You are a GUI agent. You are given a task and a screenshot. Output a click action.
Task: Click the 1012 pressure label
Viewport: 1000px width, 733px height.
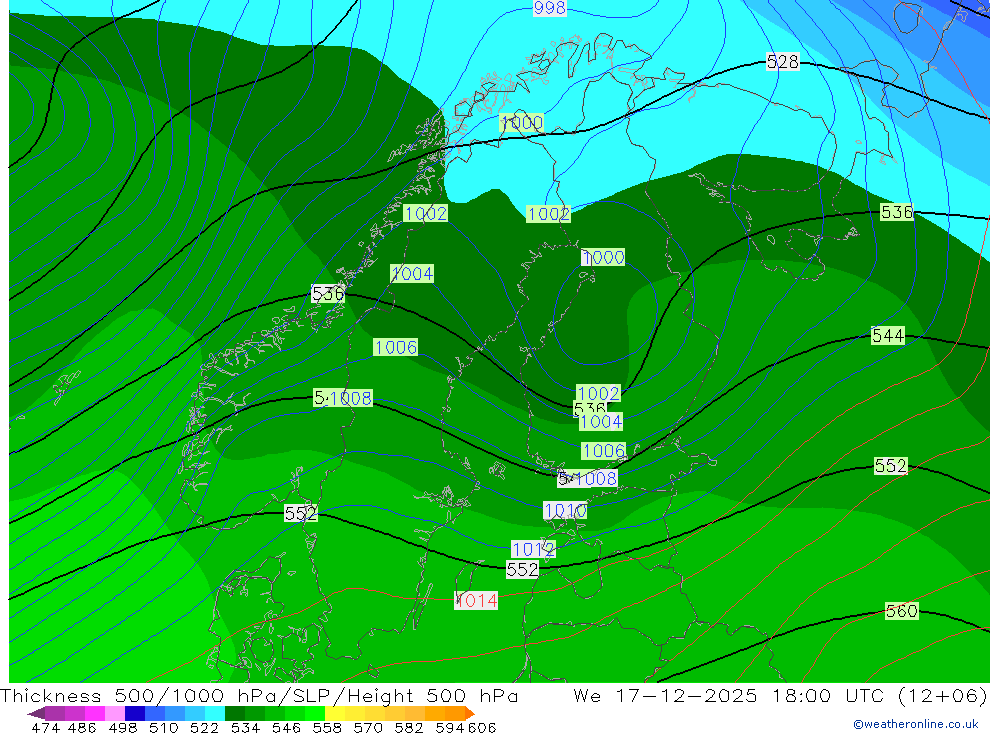pyautogui.click(x=533, y=549)
